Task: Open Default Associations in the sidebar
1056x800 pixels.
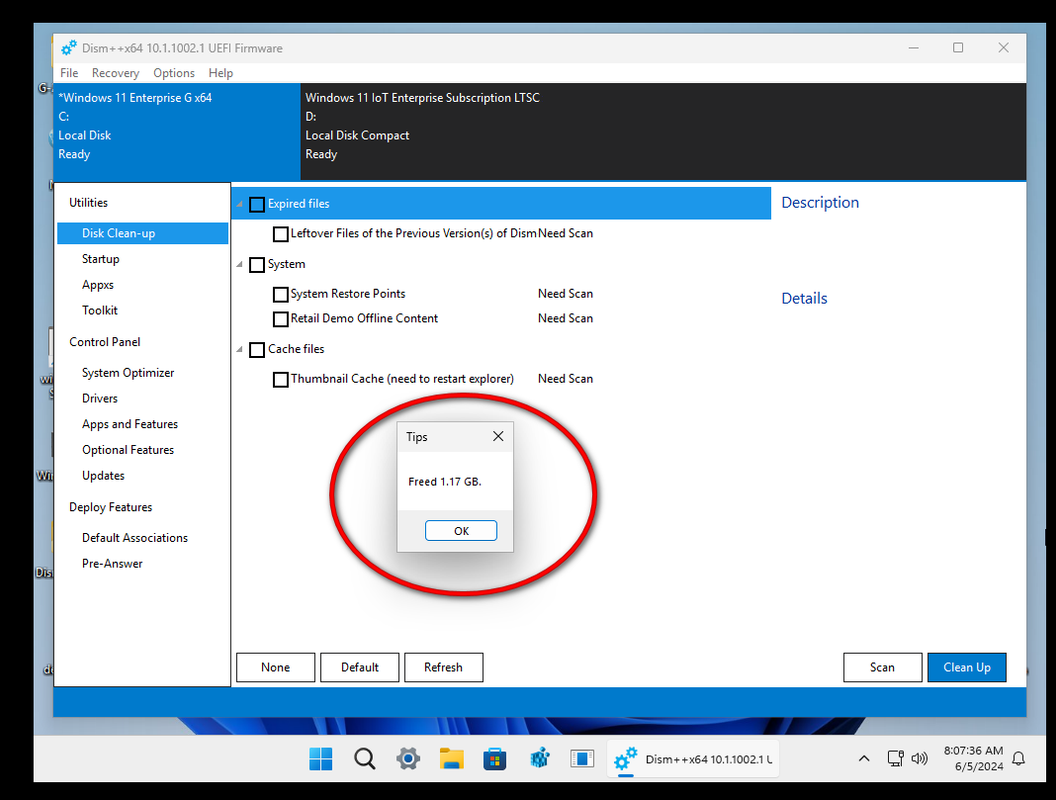Action: [135, 537]
